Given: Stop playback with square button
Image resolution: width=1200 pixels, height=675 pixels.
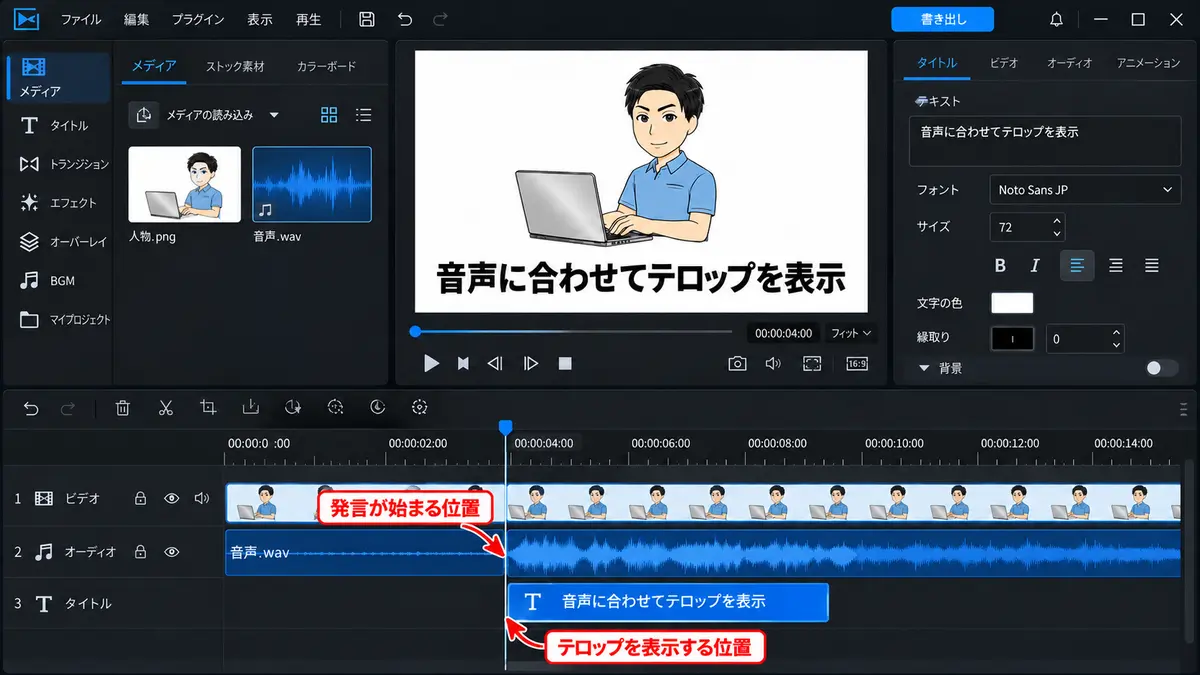Looking at the screenshot, I should point(565,364).
